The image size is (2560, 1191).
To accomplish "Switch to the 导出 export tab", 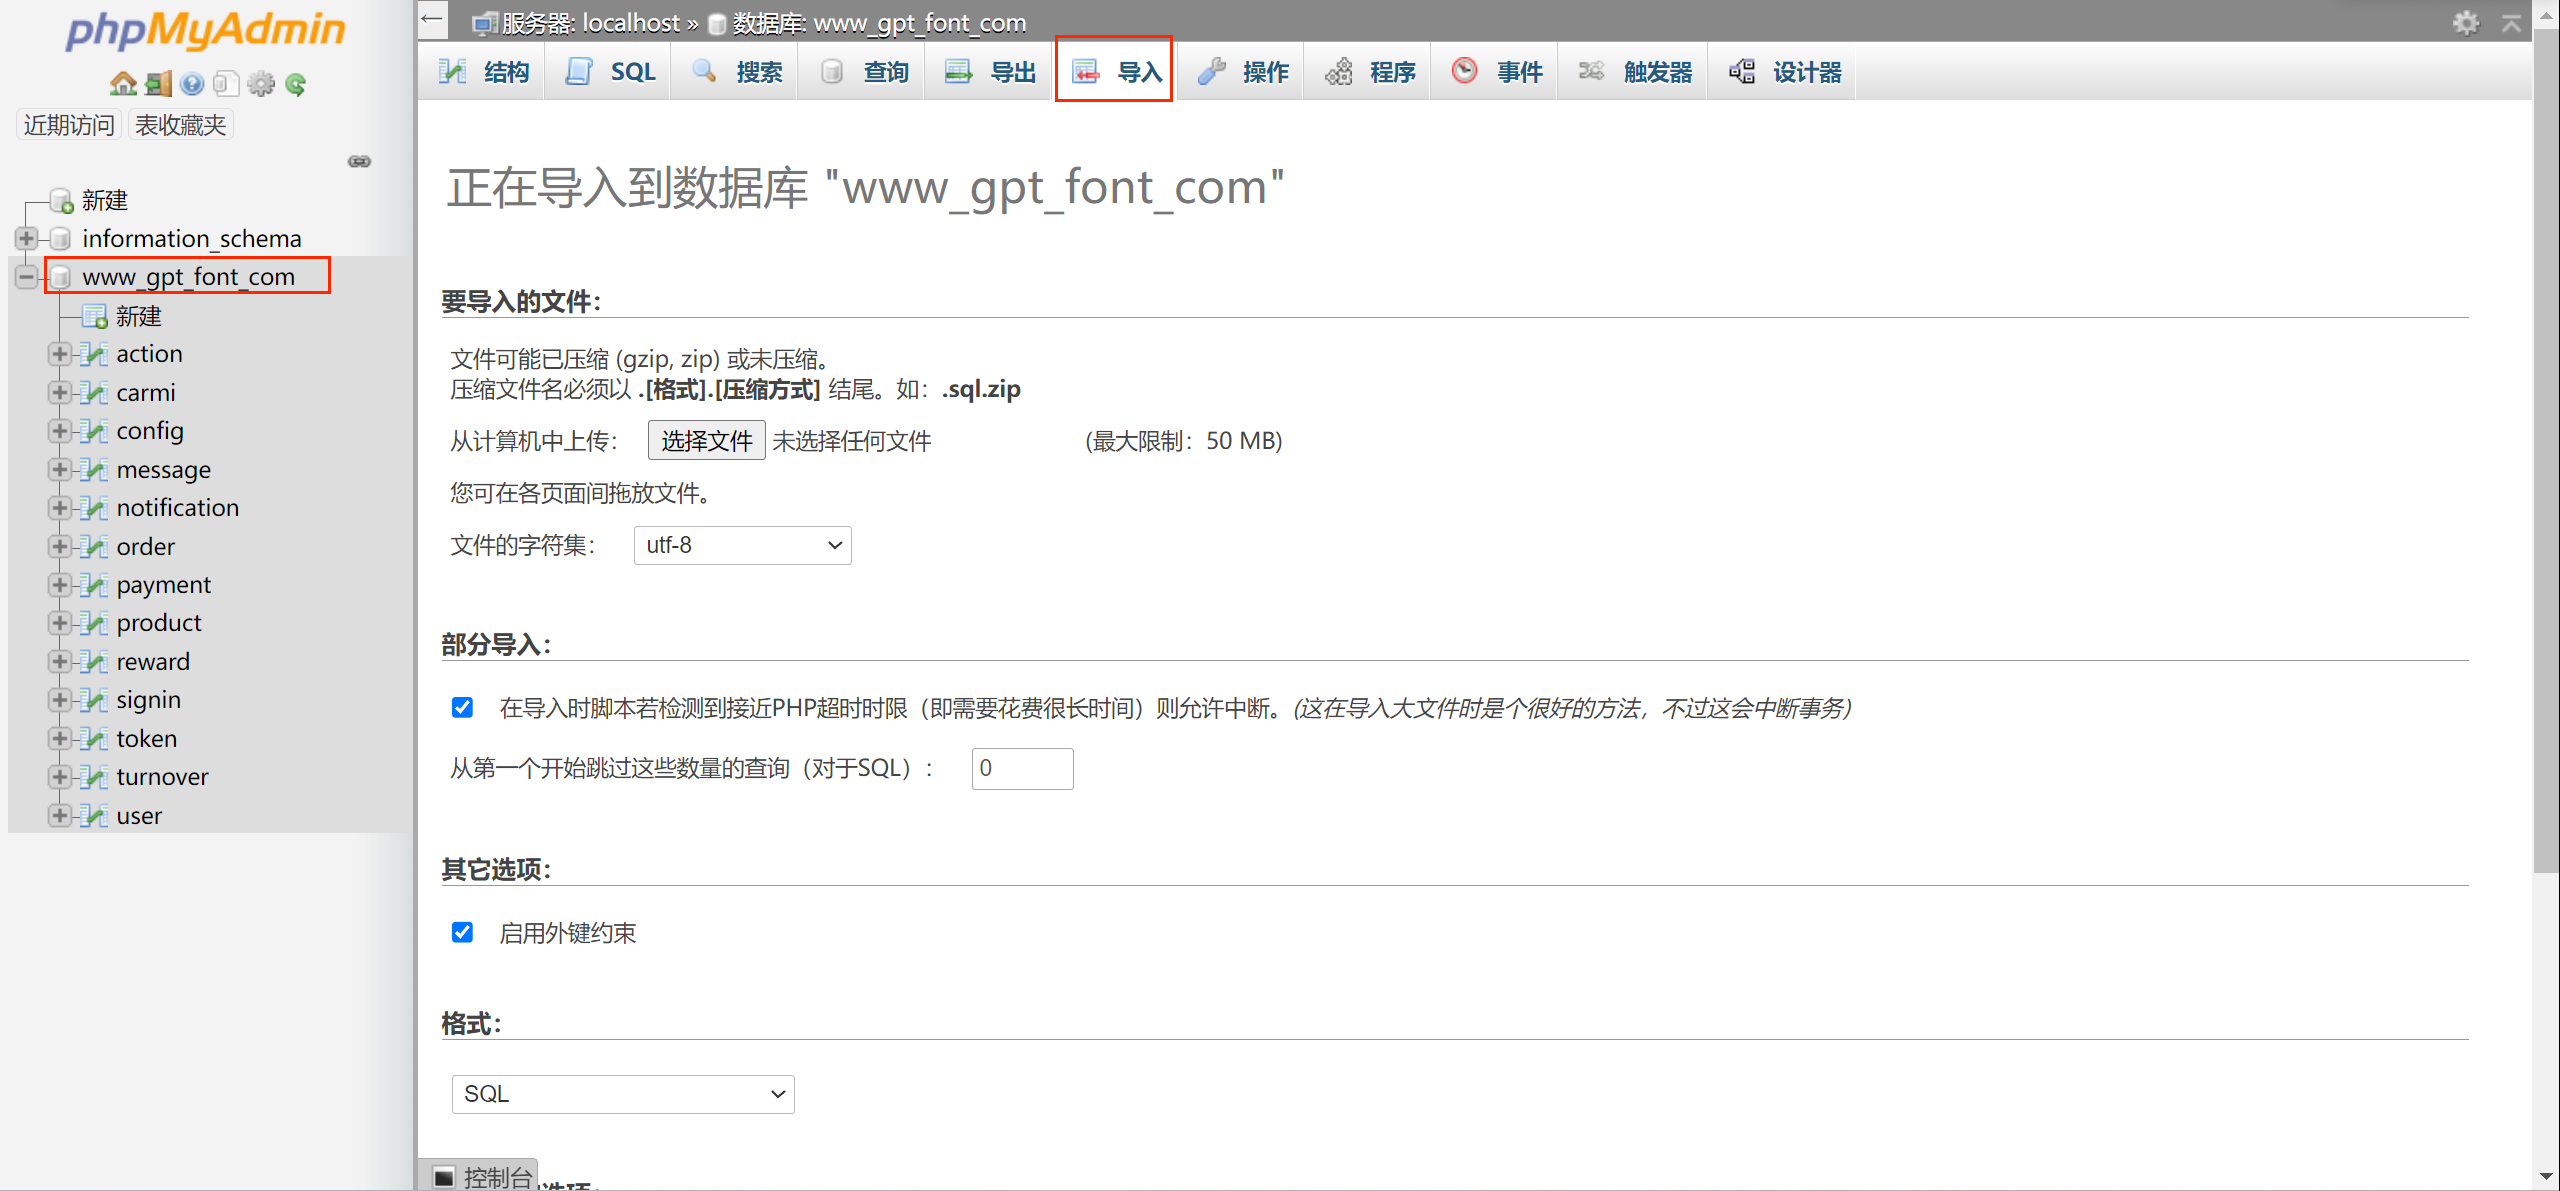I will click(990, 72).
